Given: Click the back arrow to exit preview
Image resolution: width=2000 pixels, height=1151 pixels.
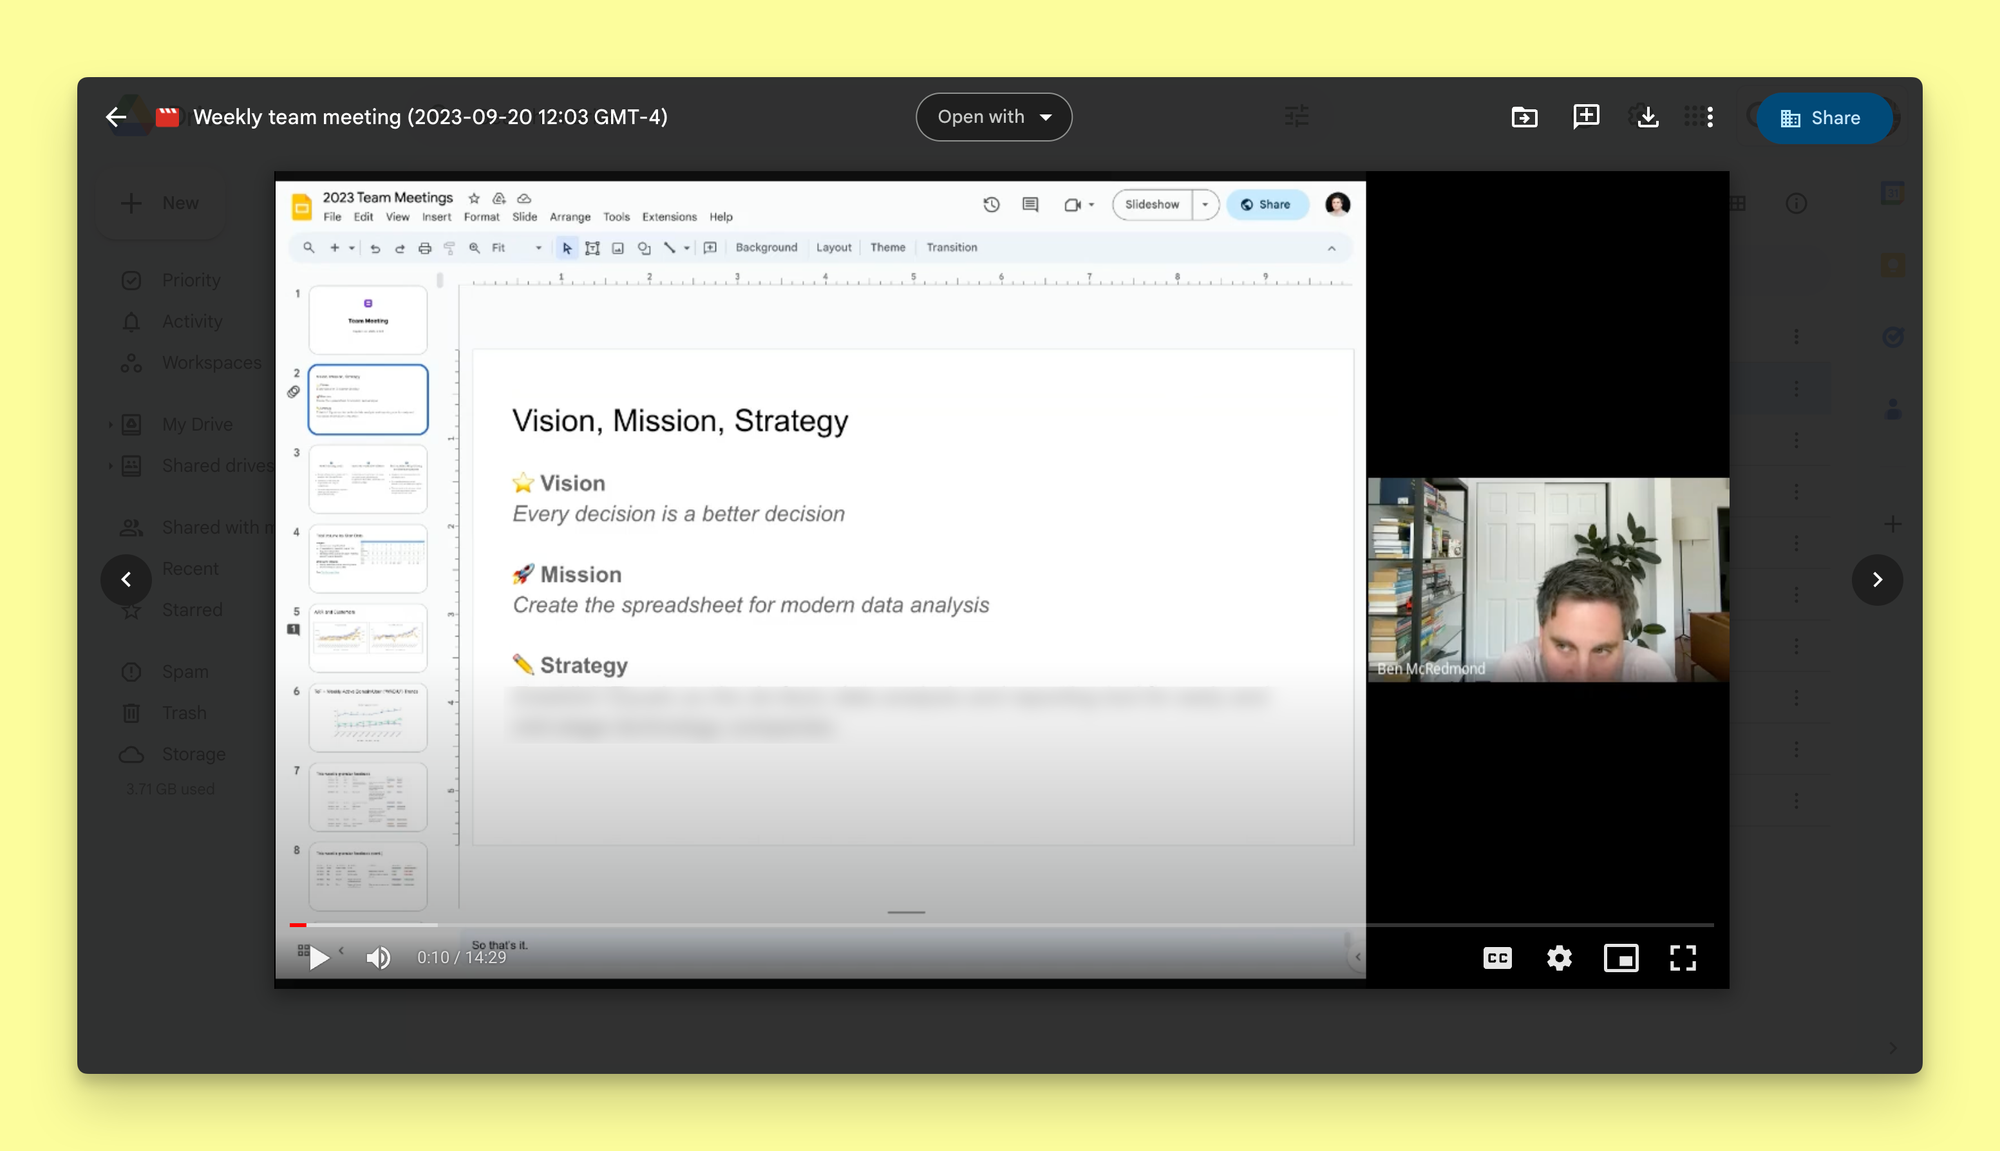Looking at the screenshot, I should pos(116,117).
